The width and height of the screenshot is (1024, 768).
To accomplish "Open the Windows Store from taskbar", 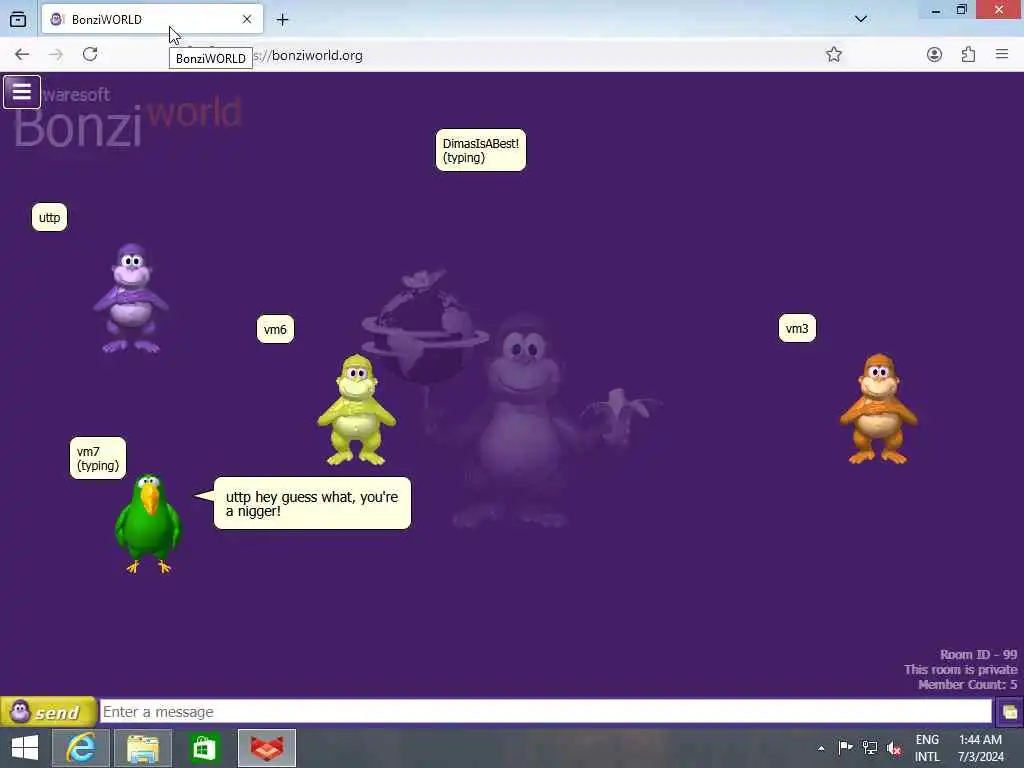I will click(x=204, y=748).
